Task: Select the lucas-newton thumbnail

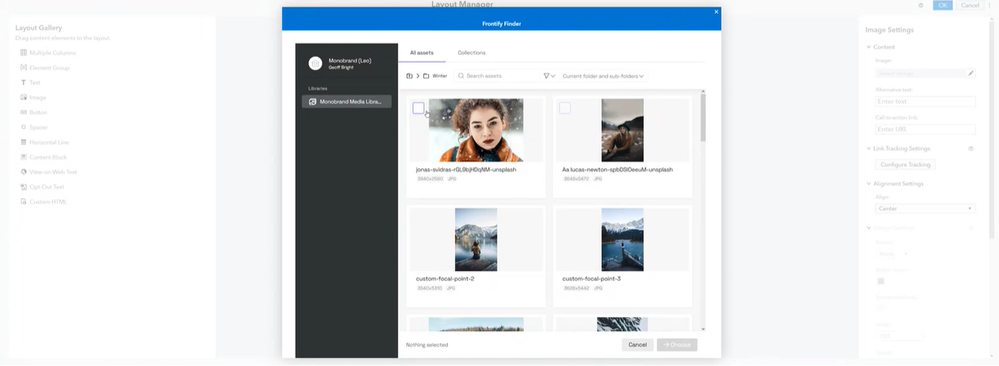Action: 622,130
